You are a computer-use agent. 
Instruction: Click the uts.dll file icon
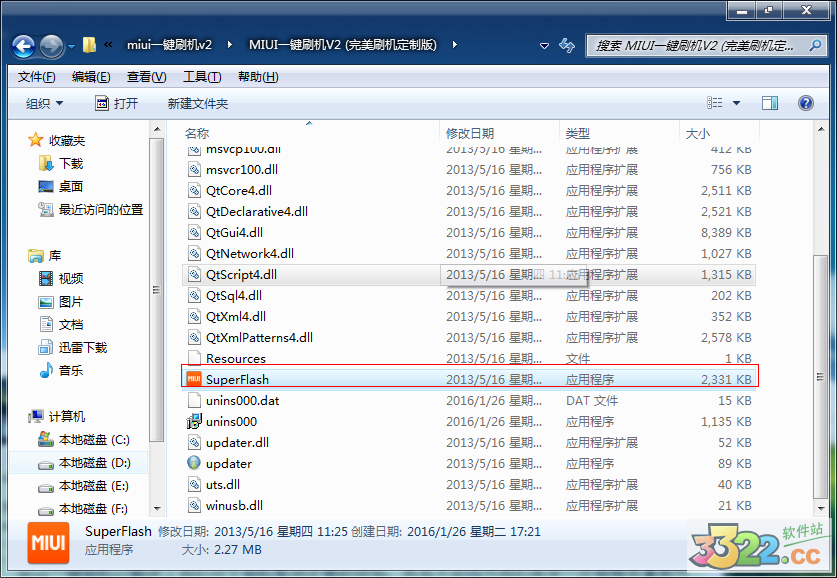[194, 485]
